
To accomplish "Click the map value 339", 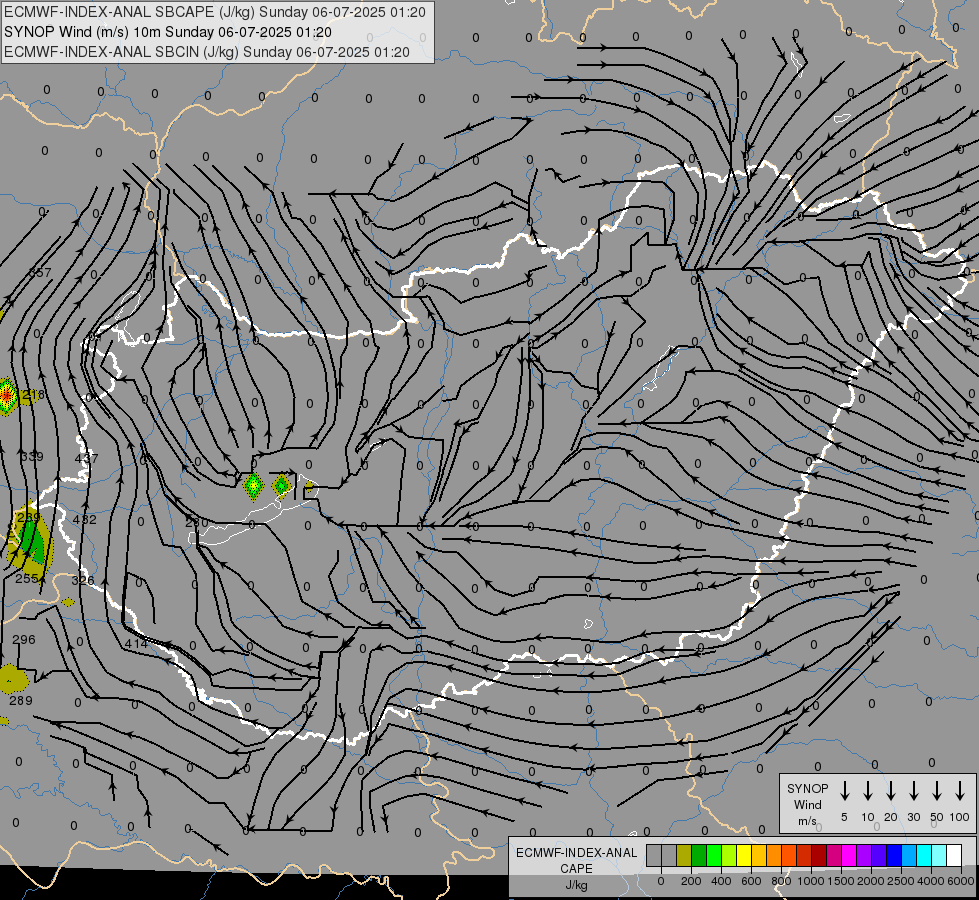I will point(32,457).
